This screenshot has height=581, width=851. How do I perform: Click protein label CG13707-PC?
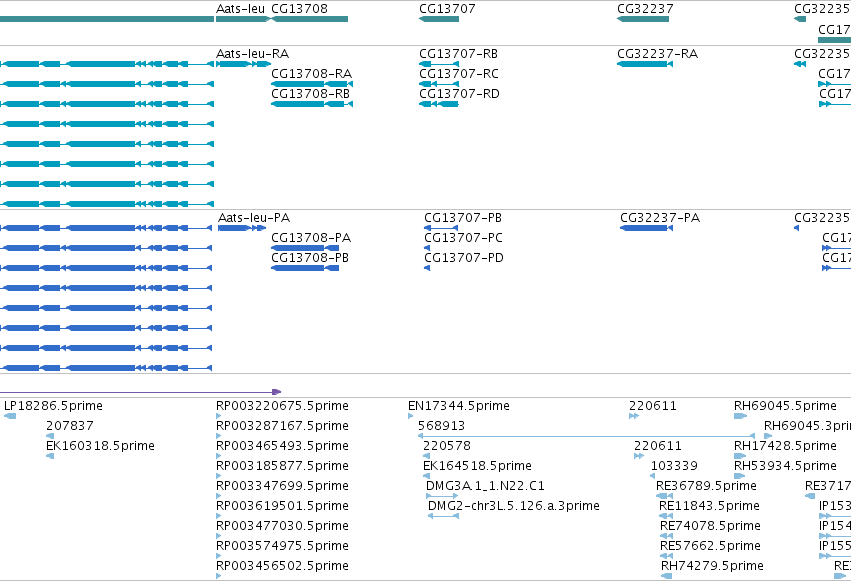click(463, 238)
